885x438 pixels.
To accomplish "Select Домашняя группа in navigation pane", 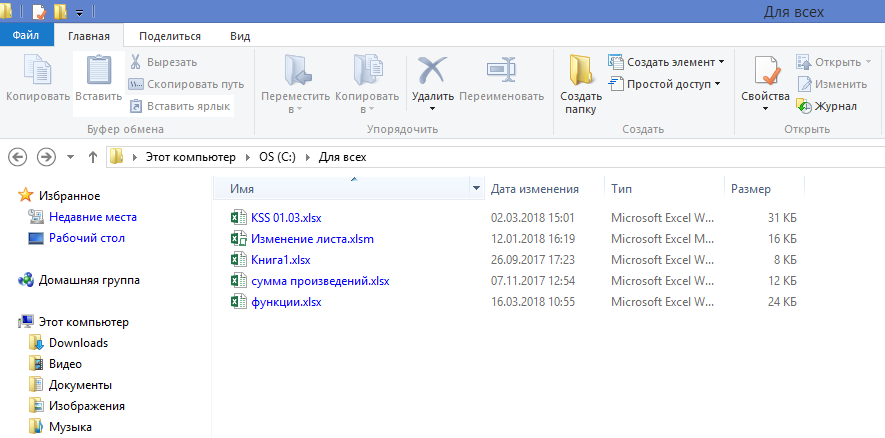I will tap(89, 280).
